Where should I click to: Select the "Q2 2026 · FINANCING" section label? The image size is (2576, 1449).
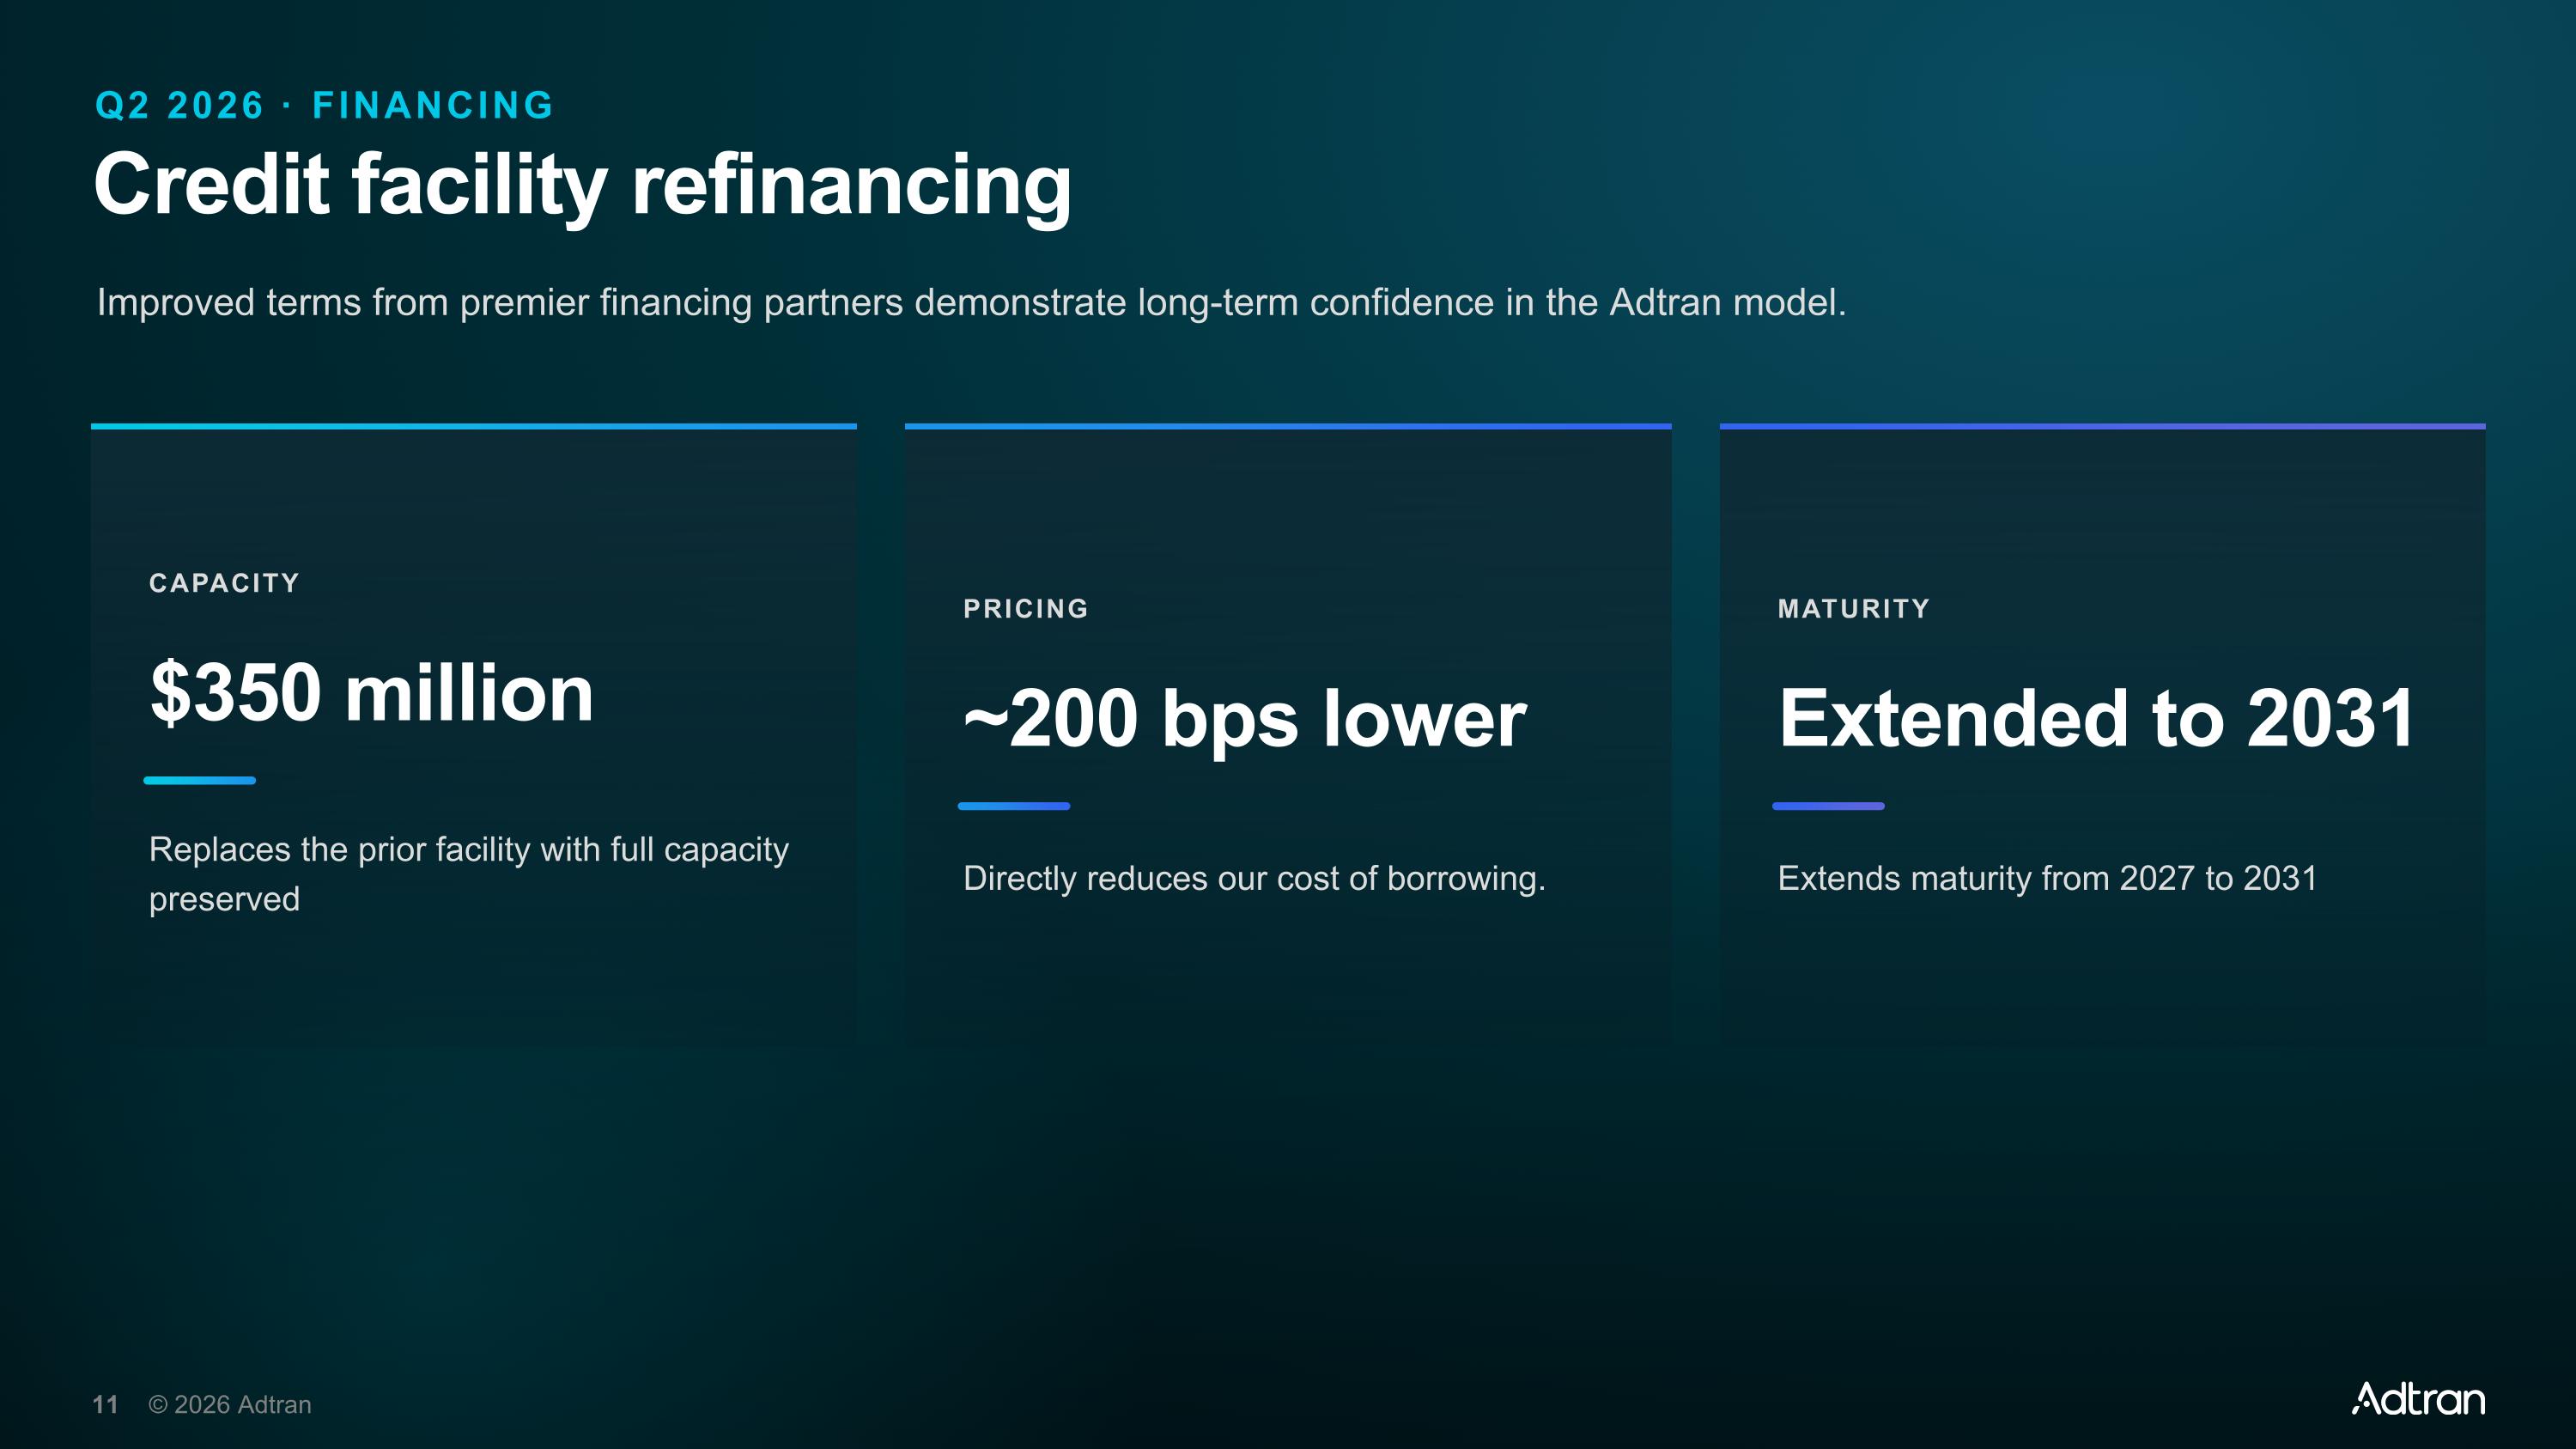tap(324, 105)
